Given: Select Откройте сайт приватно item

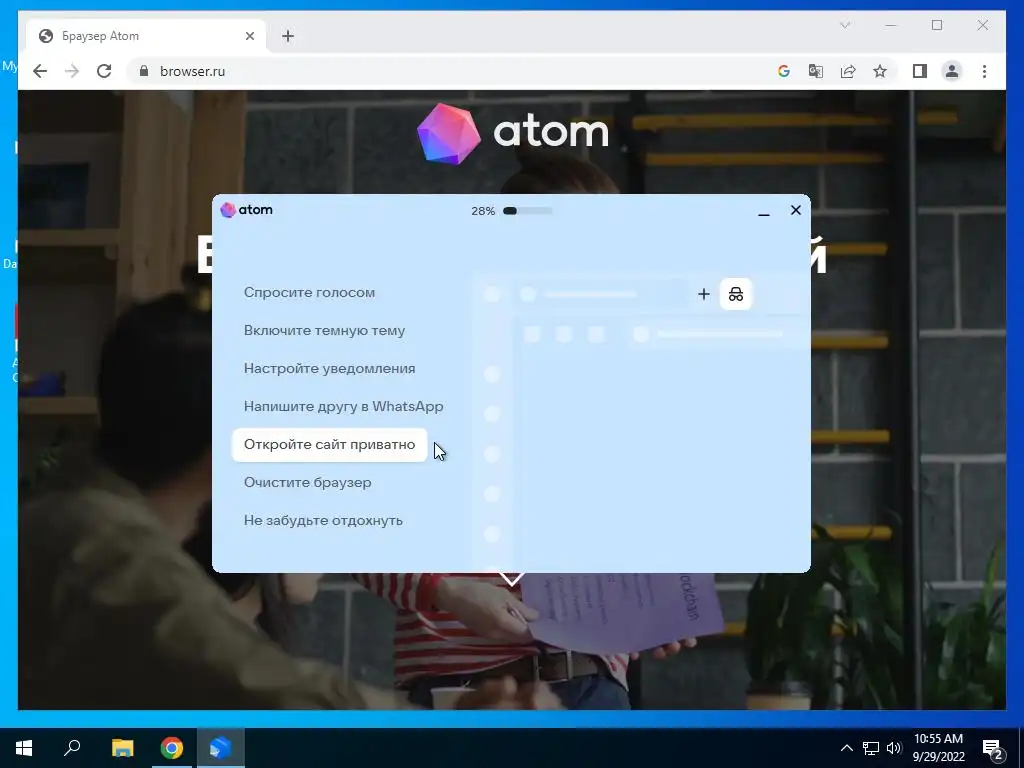Looking at the screenshot, I should [x=330, y=445].
